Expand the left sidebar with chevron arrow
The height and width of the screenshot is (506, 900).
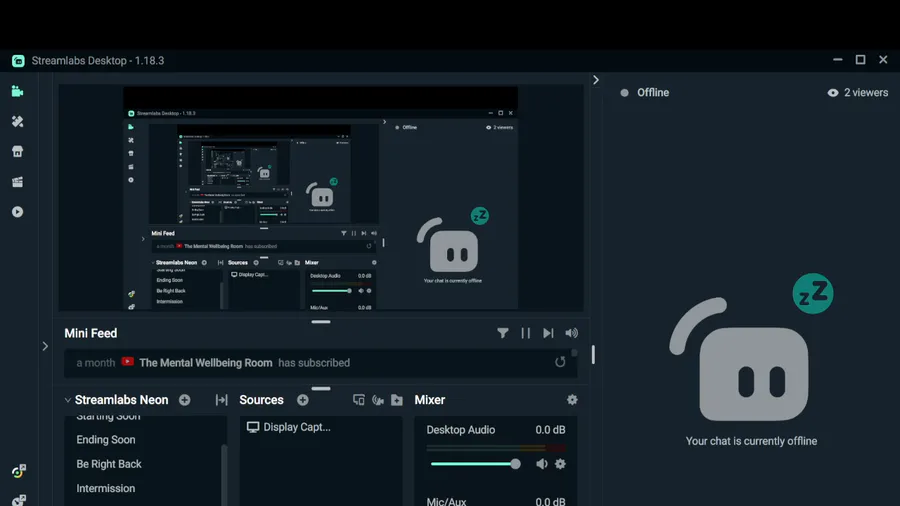coord(45,346)
